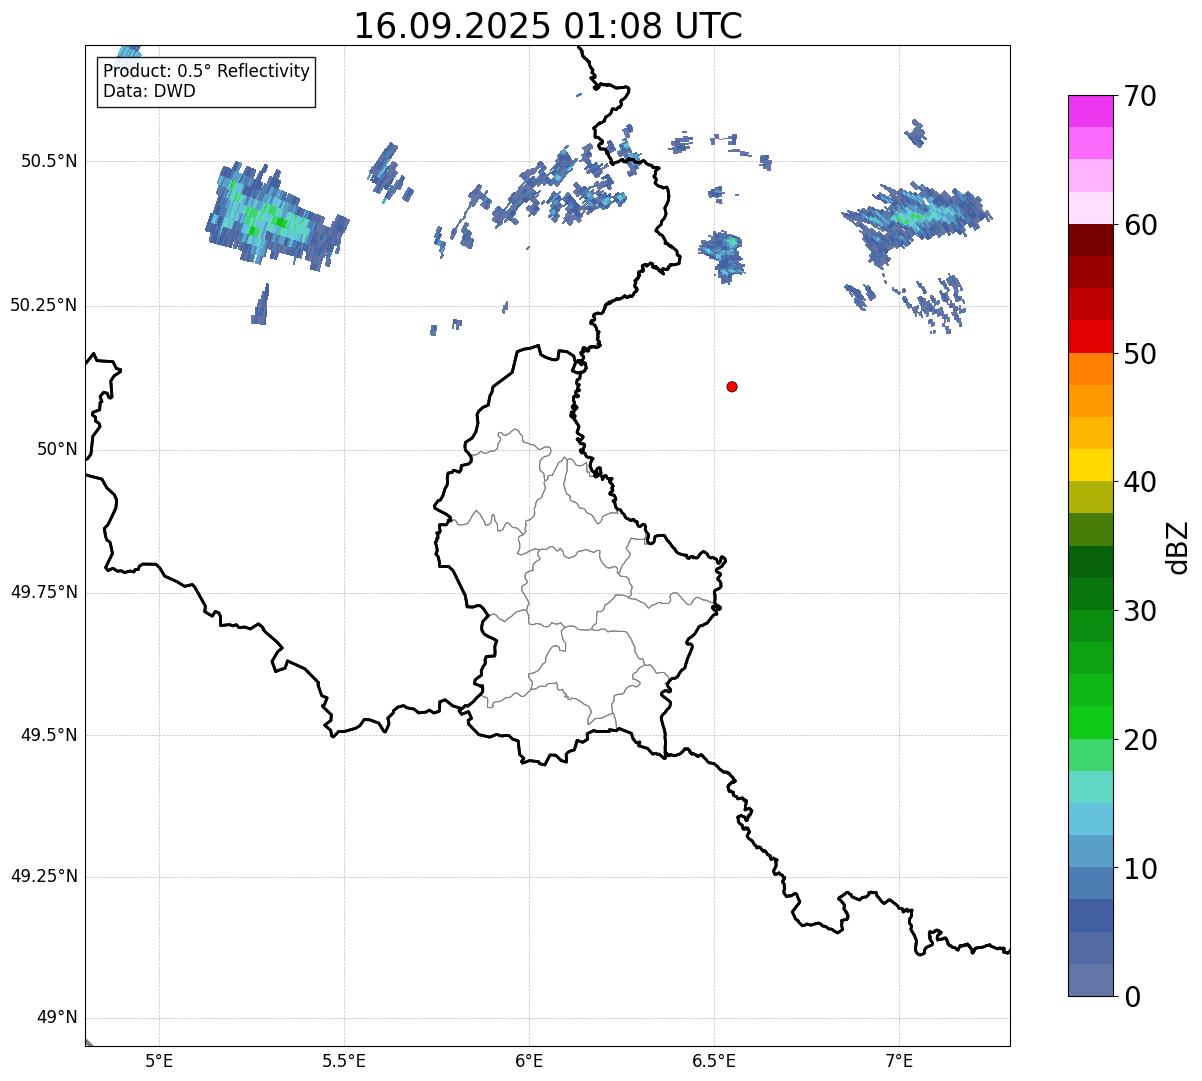This screenshot has width=1202, height=1081.
Task: Click the 7°E longitude tick label
Action: pos(900,1060)
